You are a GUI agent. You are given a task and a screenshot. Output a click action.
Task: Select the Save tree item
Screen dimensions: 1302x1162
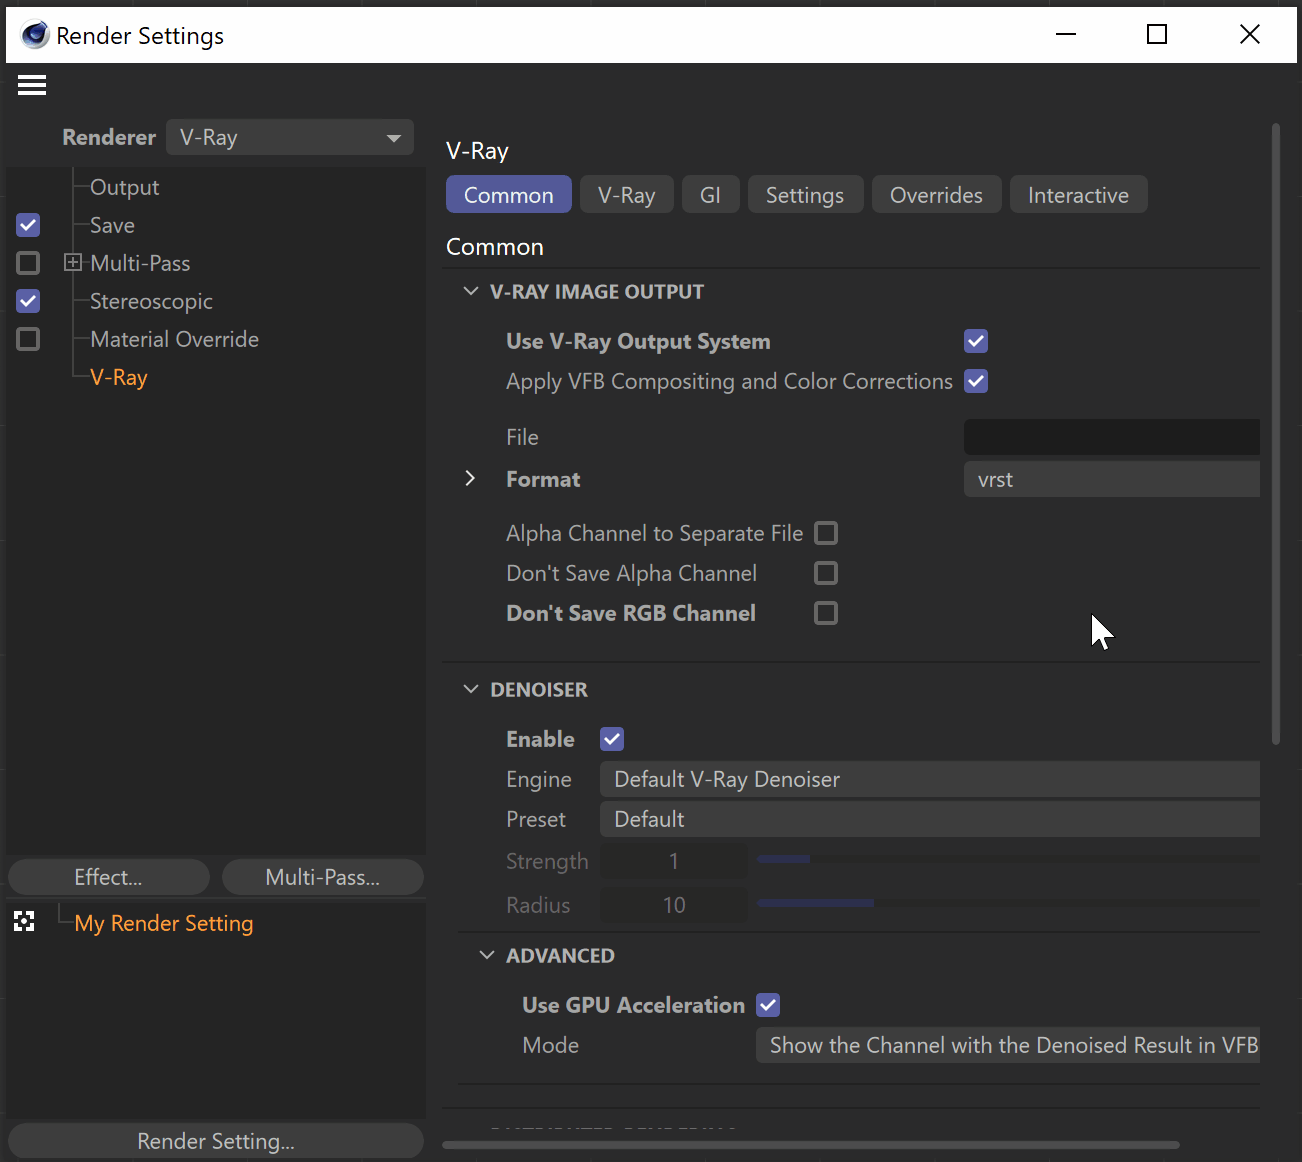(x=112, y=225)
